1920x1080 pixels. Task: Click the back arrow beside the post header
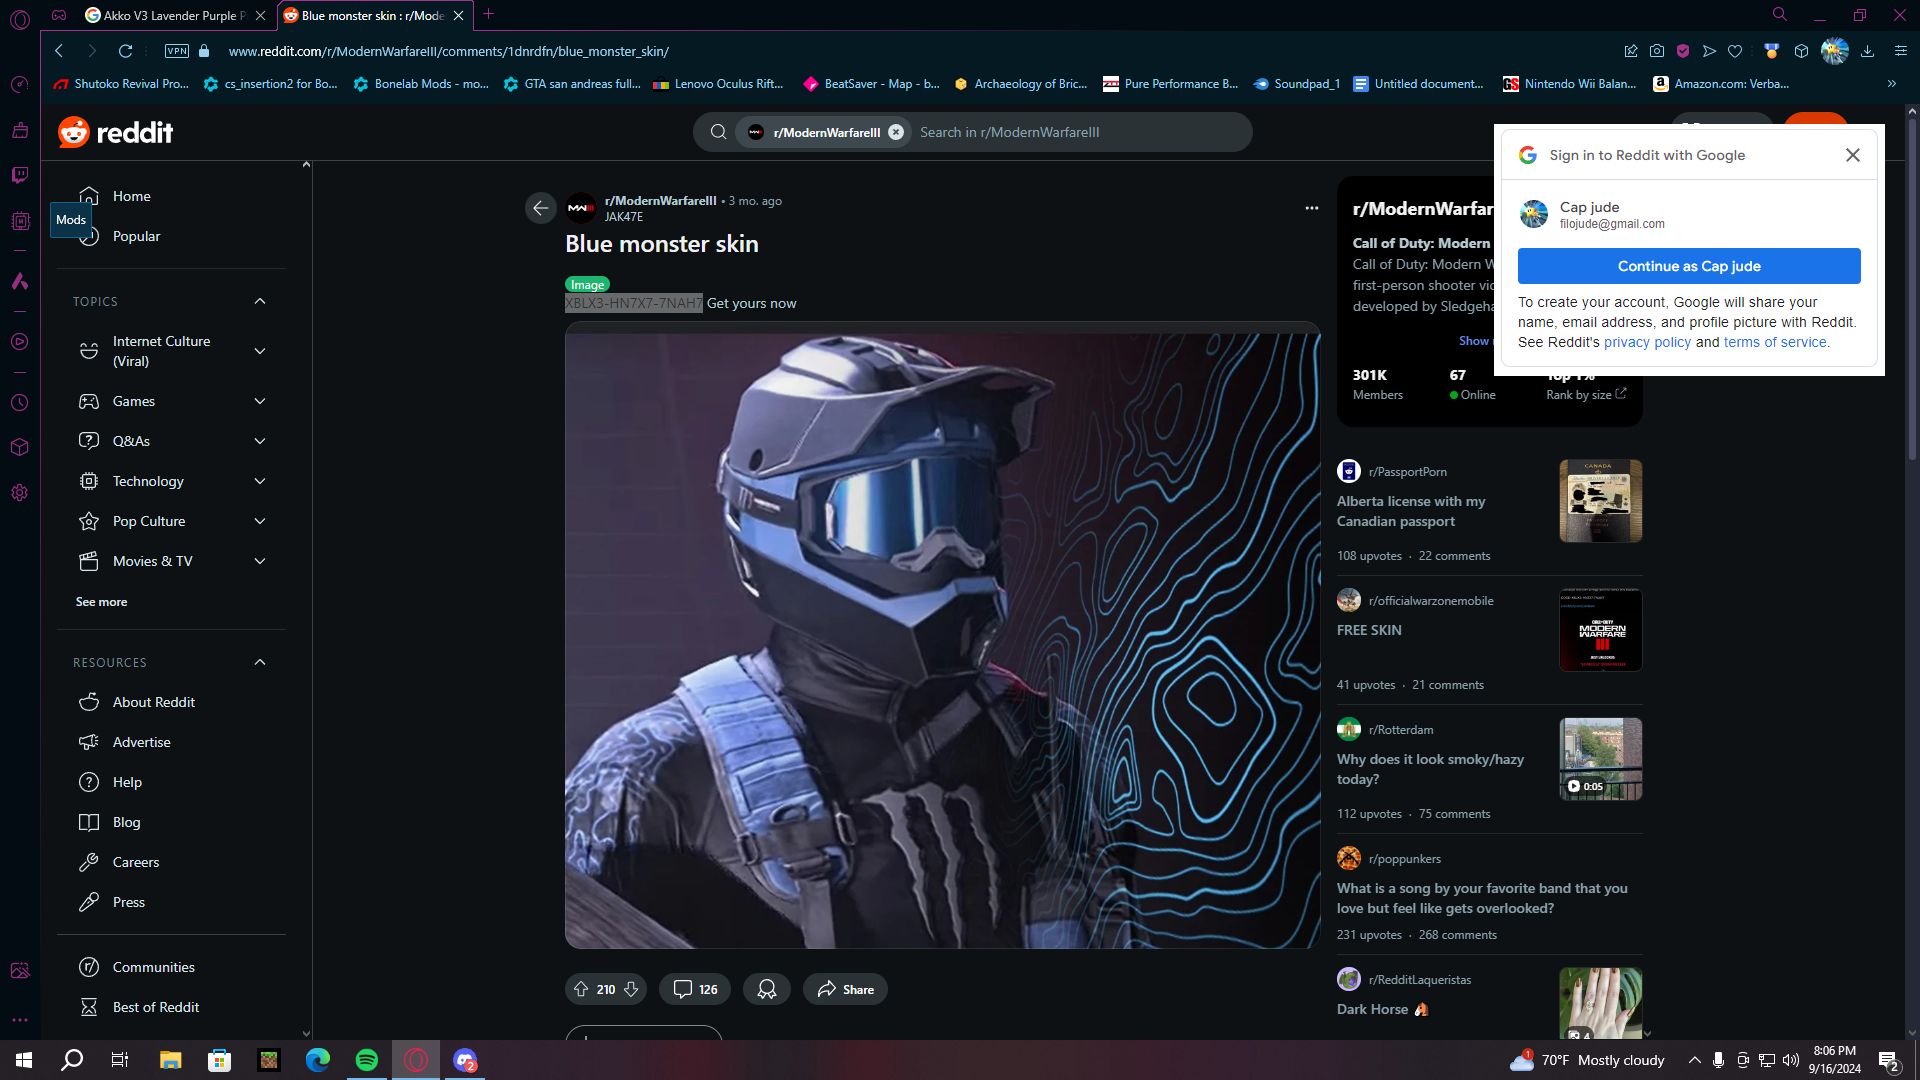541,208
